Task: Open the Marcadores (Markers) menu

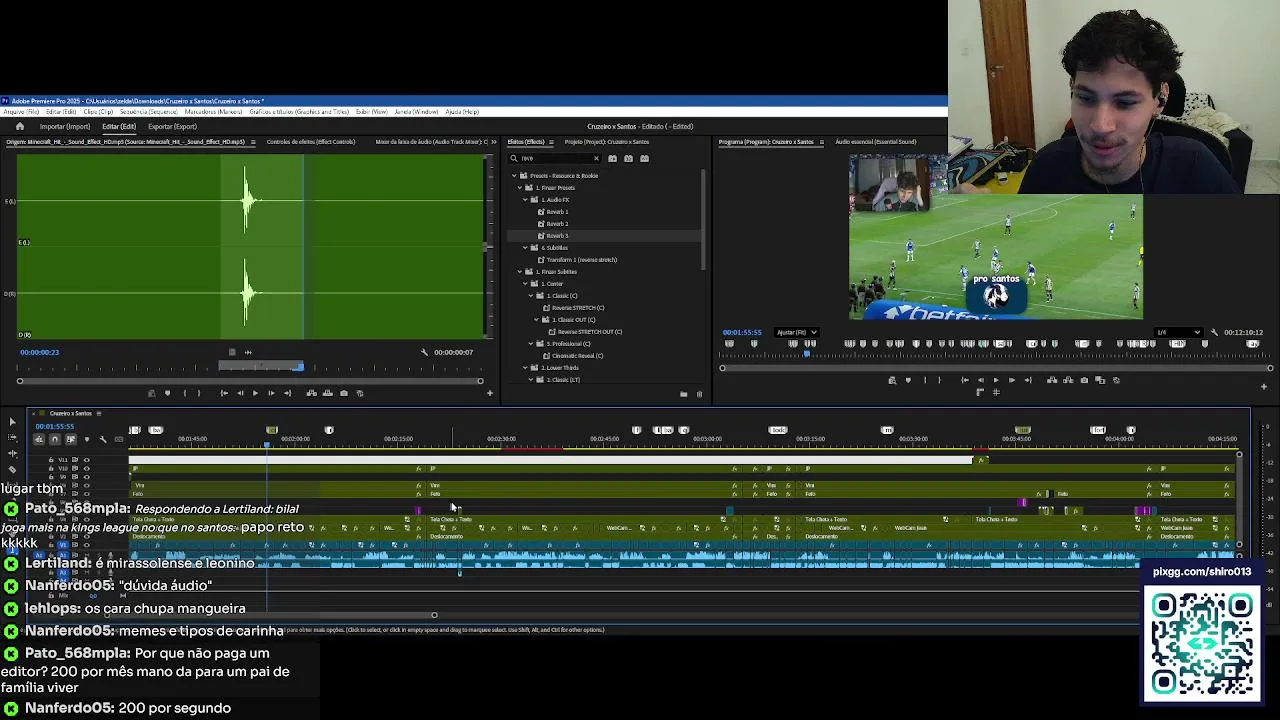Action: pyautogui.click(x=214, y=112)
